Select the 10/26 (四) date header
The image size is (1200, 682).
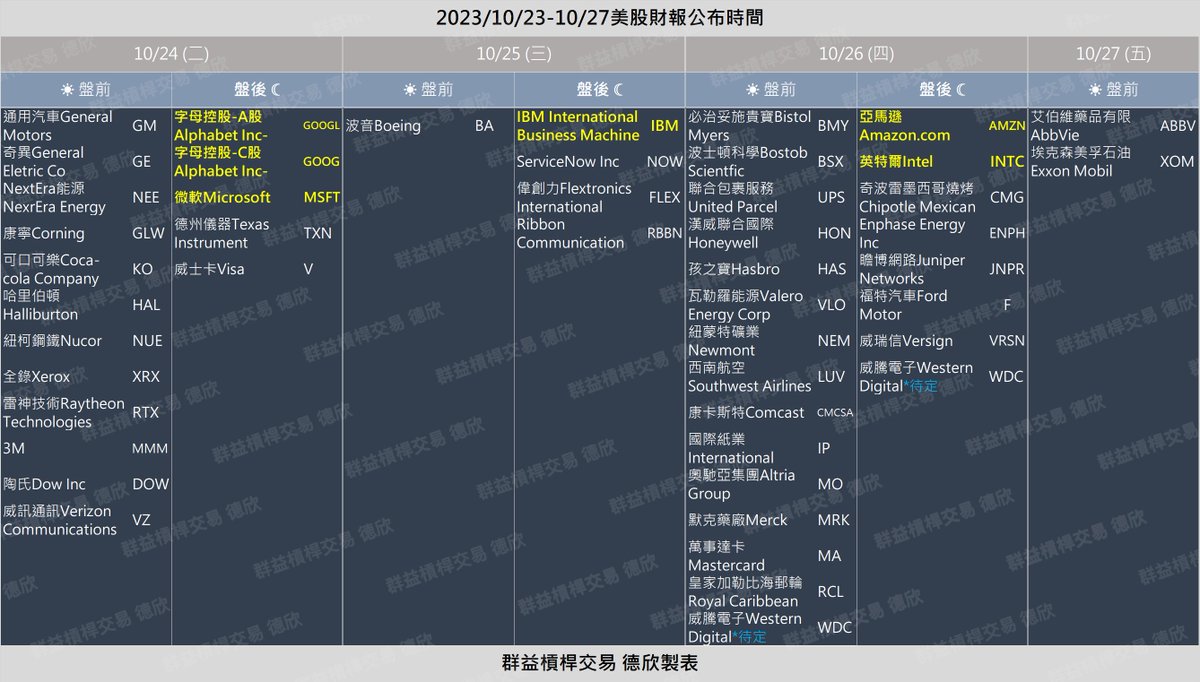coord(857,54)
